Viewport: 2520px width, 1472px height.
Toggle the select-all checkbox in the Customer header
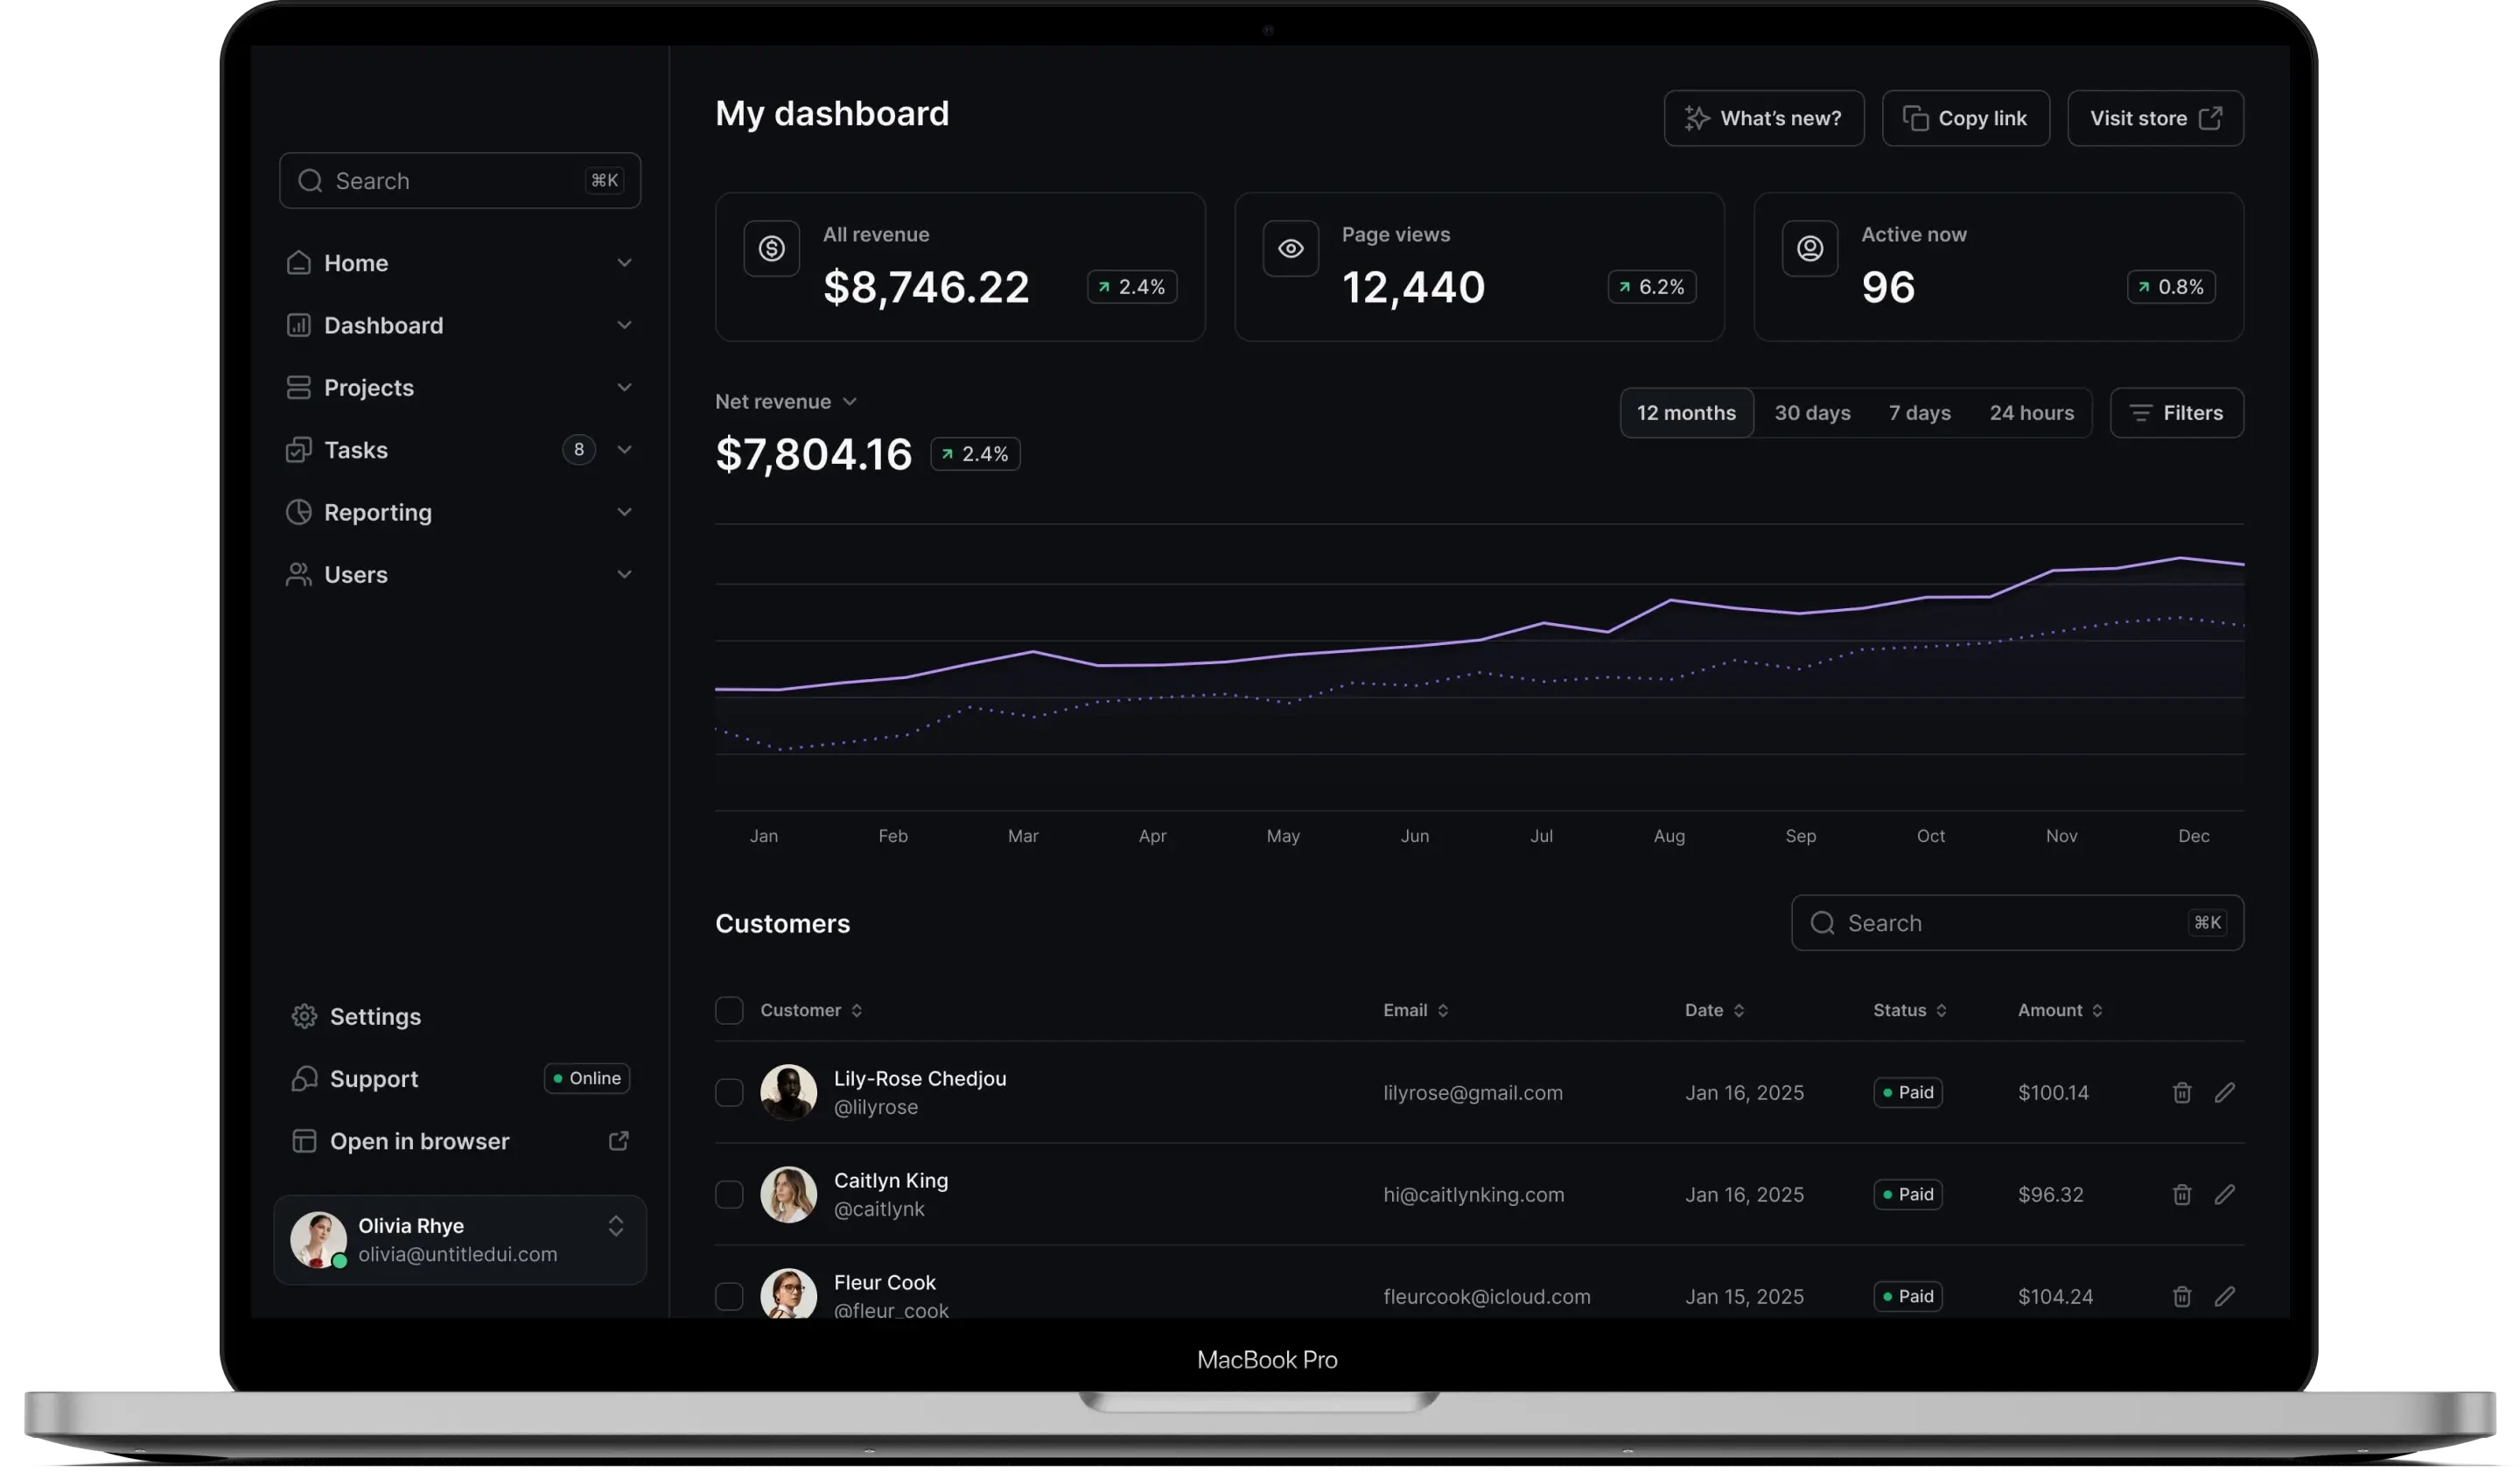click(x=729, y=1010)
